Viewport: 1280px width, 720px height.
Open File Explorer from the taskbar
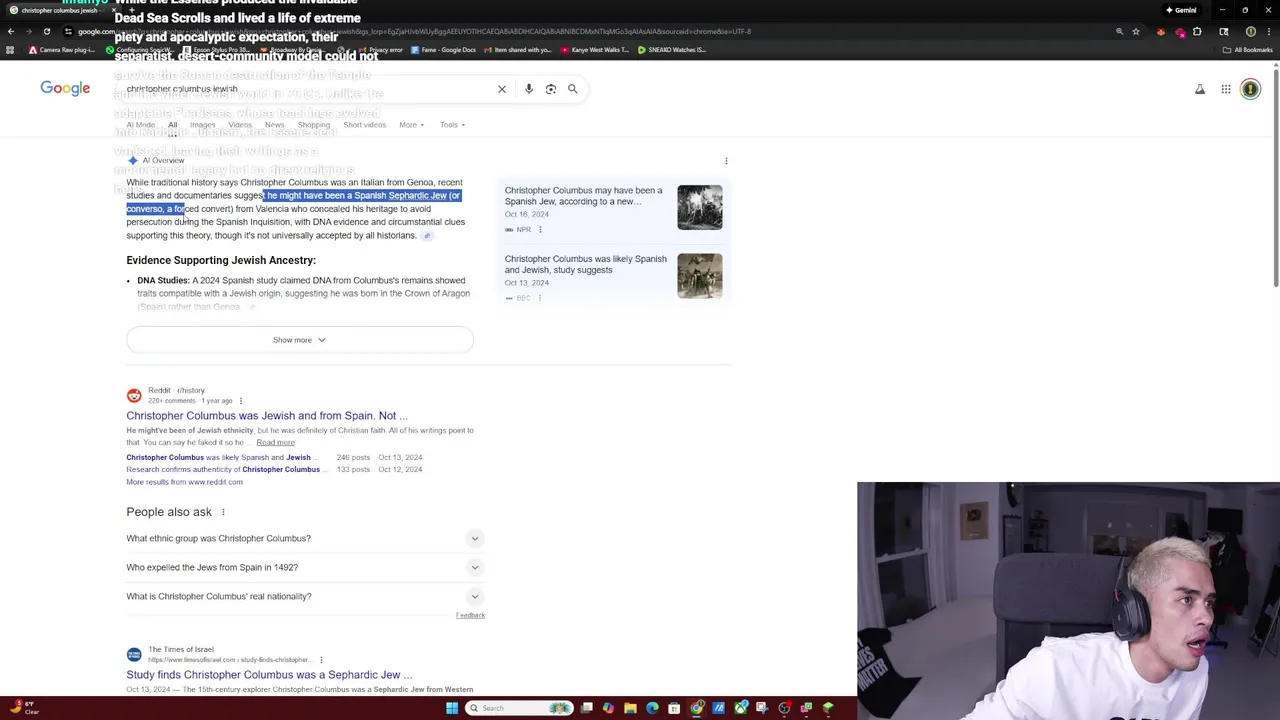point(630,708)
